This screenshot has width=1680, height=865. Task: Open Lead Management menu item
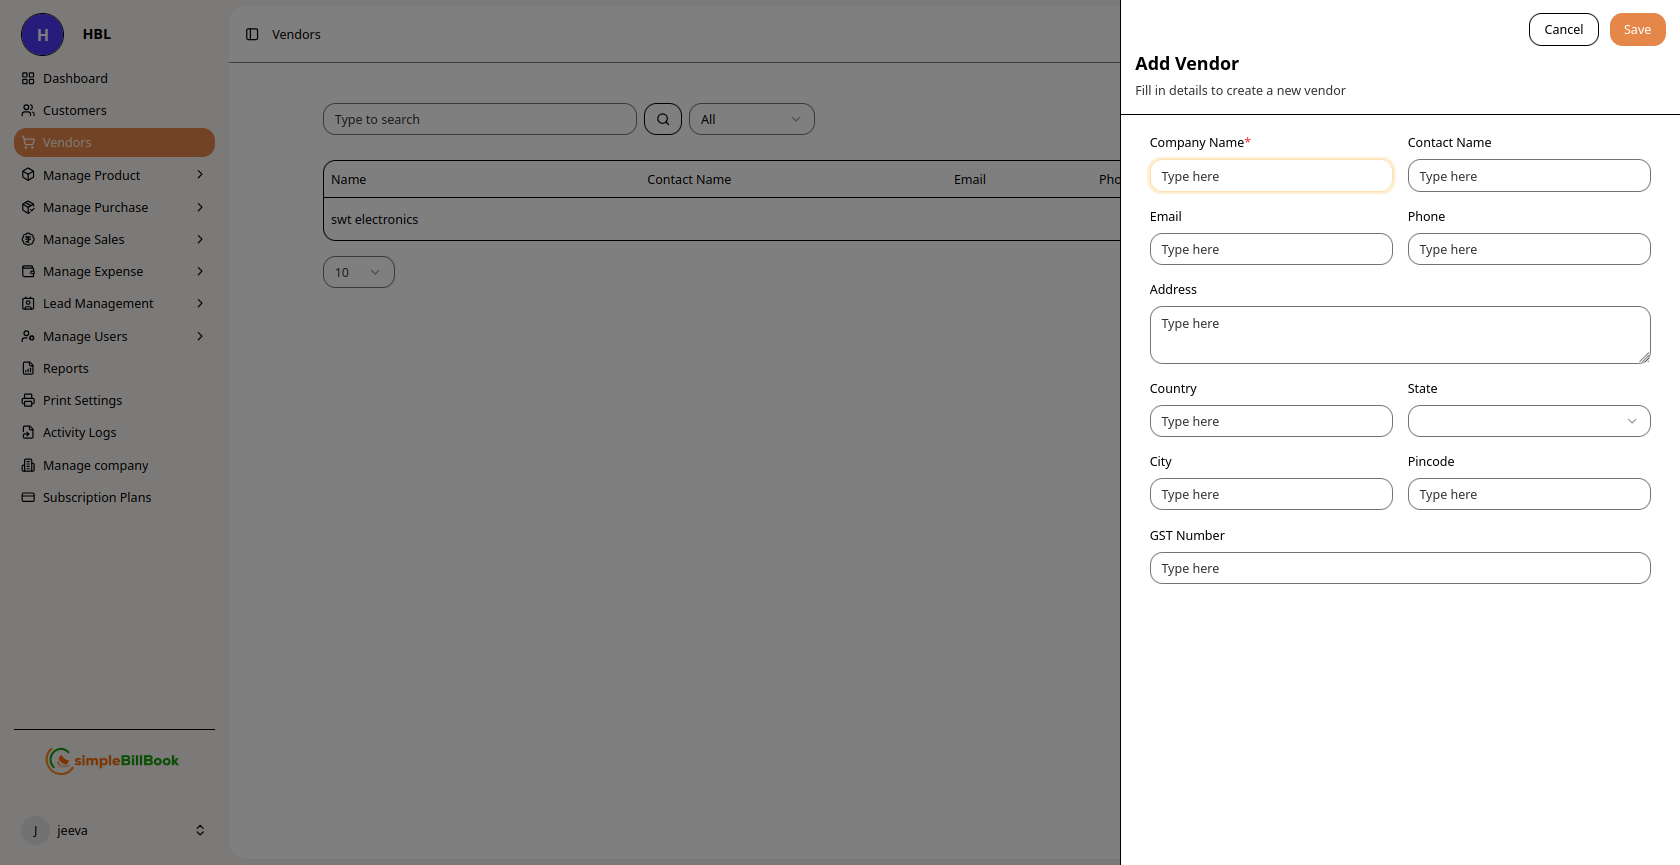click(x=98, y=303)
